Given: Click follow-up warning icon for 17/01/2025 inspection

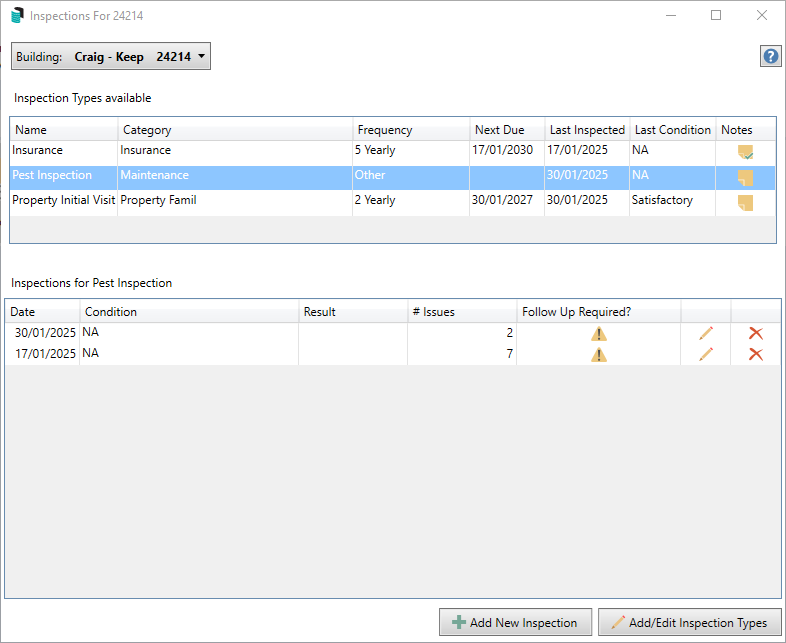Looking at the screenshot, I should [599, 354].
